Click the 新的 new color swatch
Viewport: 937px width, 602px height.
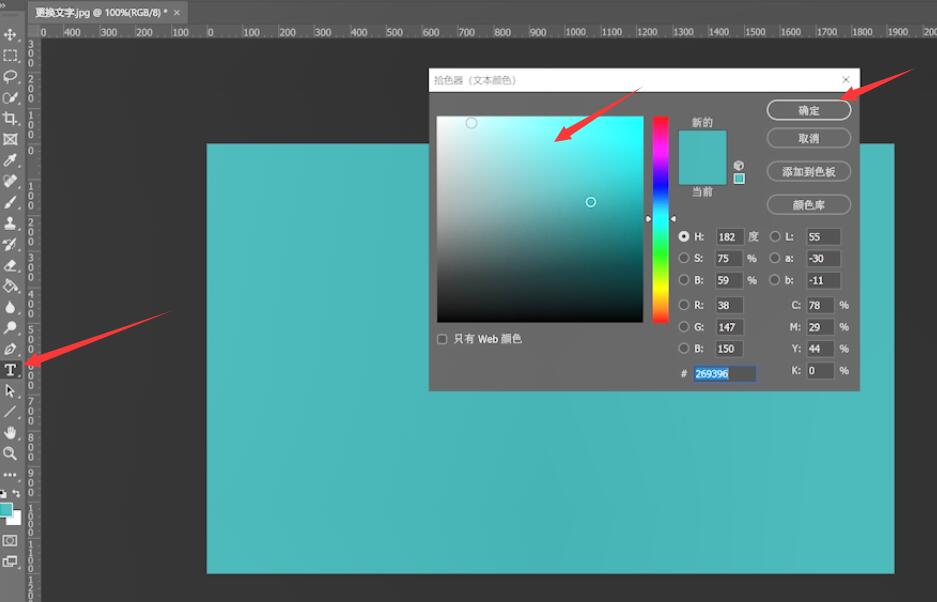(x=703, y=144)
